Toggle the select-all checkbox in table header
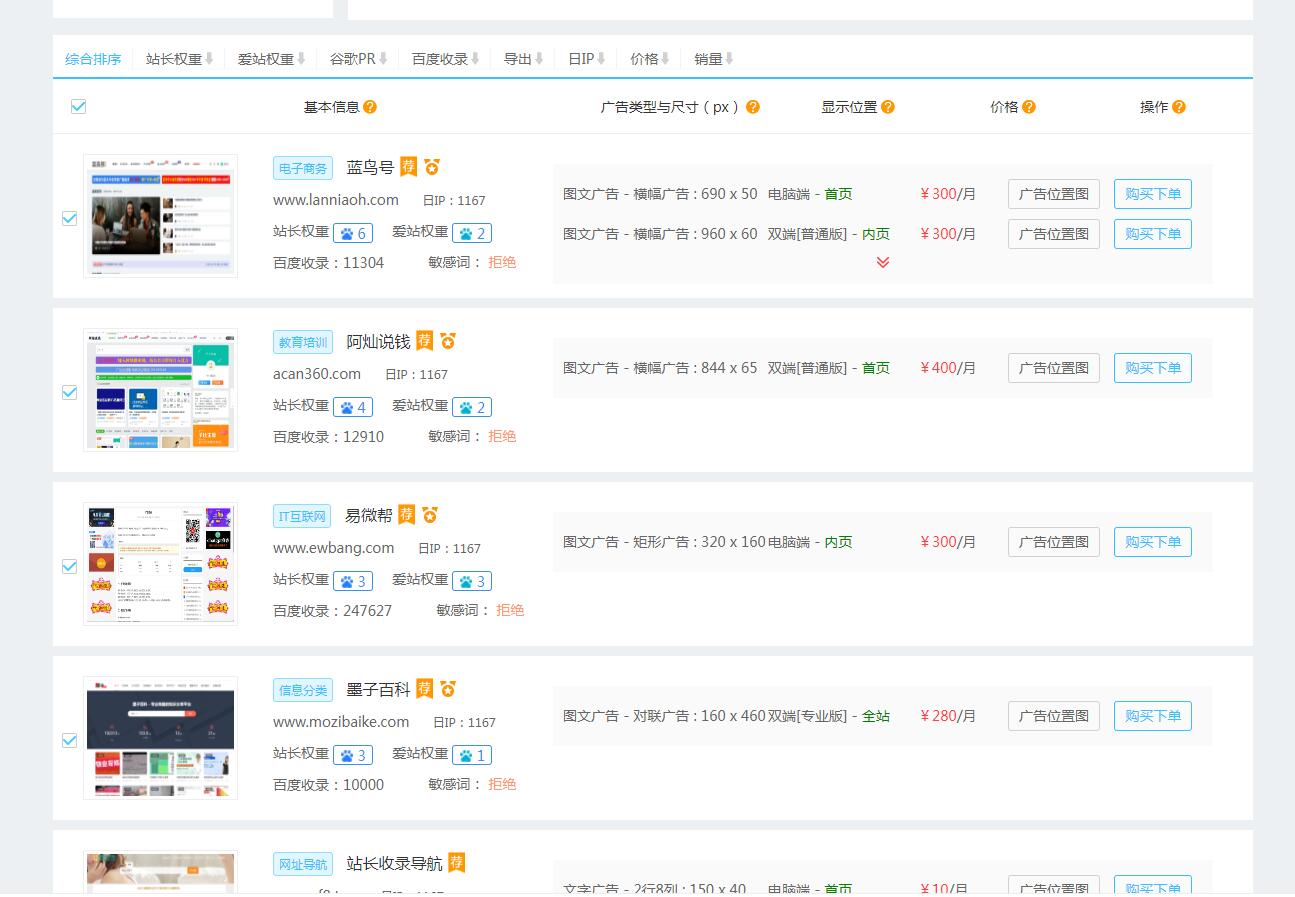The height and width of the screenshot is (897, 1295). pyautogui.click(x=79, y=107)
